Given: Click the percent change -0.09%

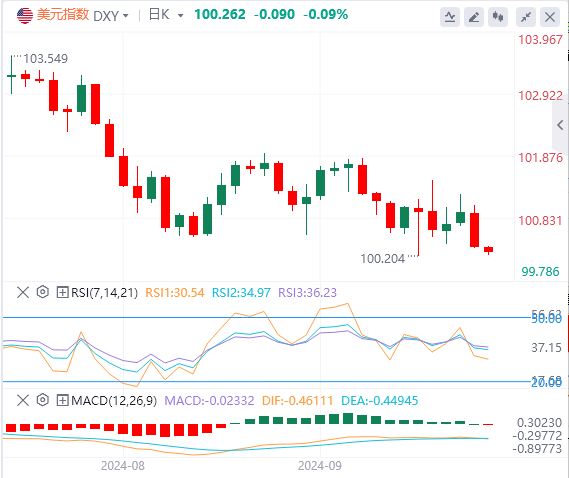Looking at the screenshot, I should tap(326, 15).
